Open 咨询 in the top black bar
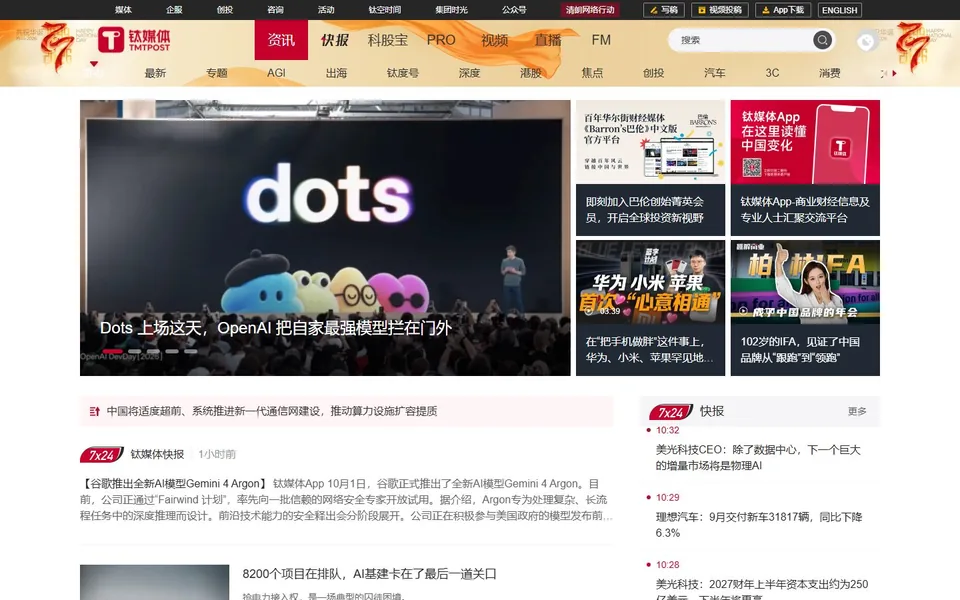This screenshot has height=600, width=960. (x=276, y=10)
